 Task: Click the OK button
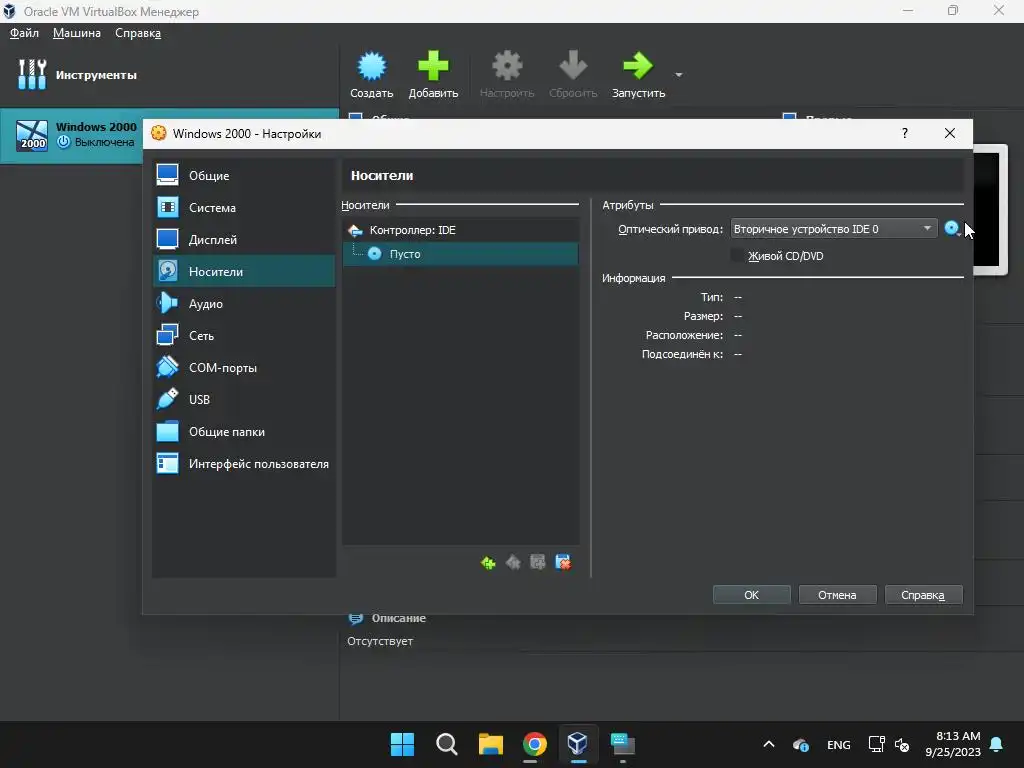click(x=751, y=595)
